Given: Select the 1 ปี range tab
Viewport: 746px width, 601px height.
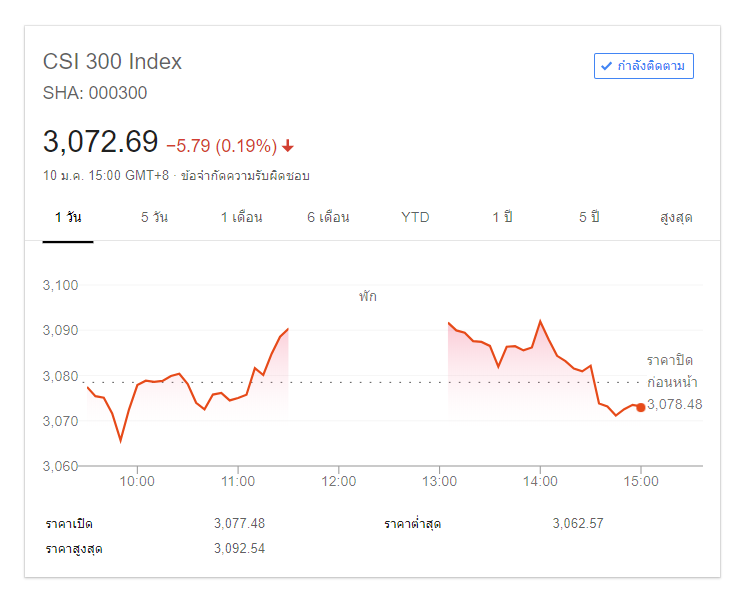Looking at the screenshot, I should pos(502,217).
